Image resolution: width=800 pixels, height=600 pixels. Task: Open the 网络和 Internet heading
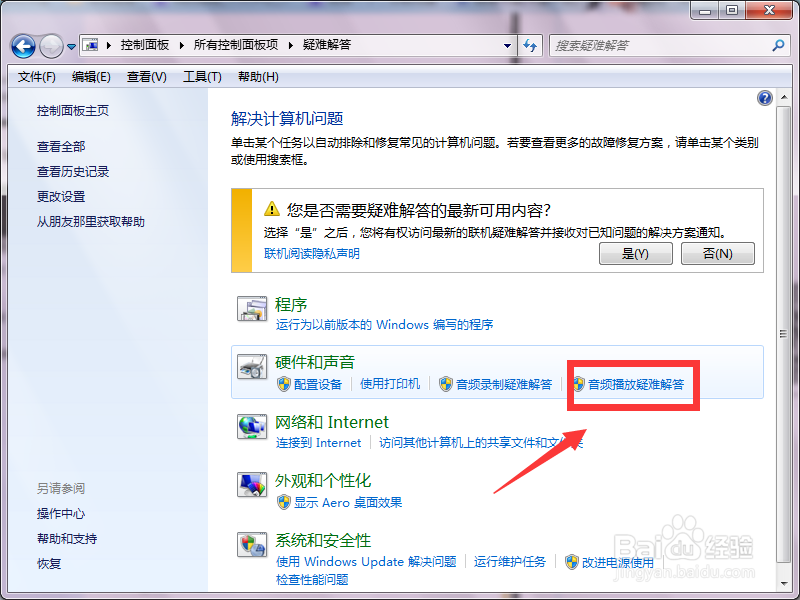coord(332,422)
